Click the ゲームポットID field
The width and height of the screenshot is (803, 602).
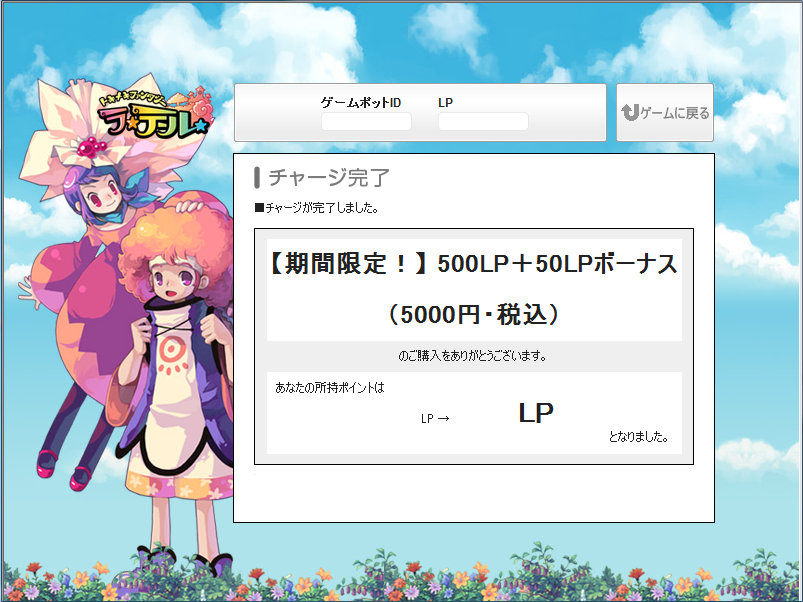pyautogui.click(x=366, y=122)
